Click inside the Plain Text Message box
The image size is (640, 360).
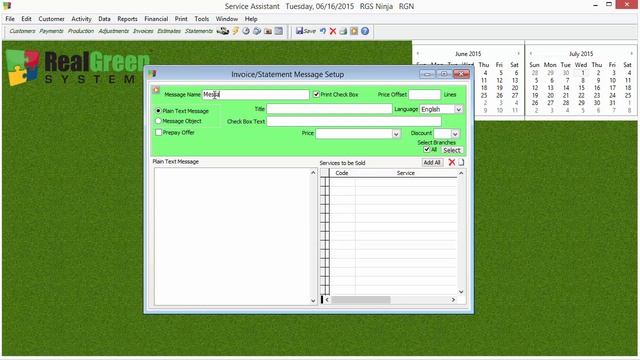coord(232,236)
